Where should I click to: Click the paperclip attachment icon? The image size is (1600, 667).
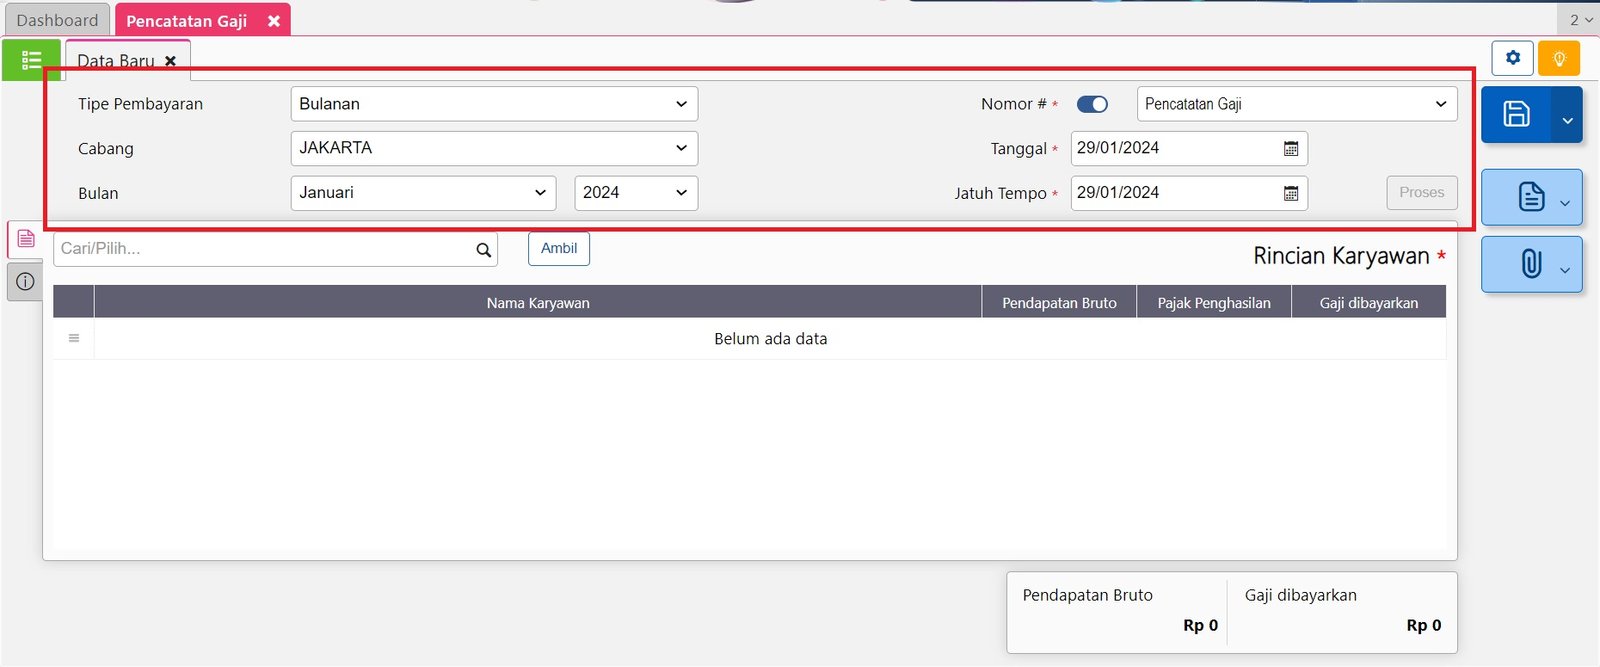point(1530,264)
